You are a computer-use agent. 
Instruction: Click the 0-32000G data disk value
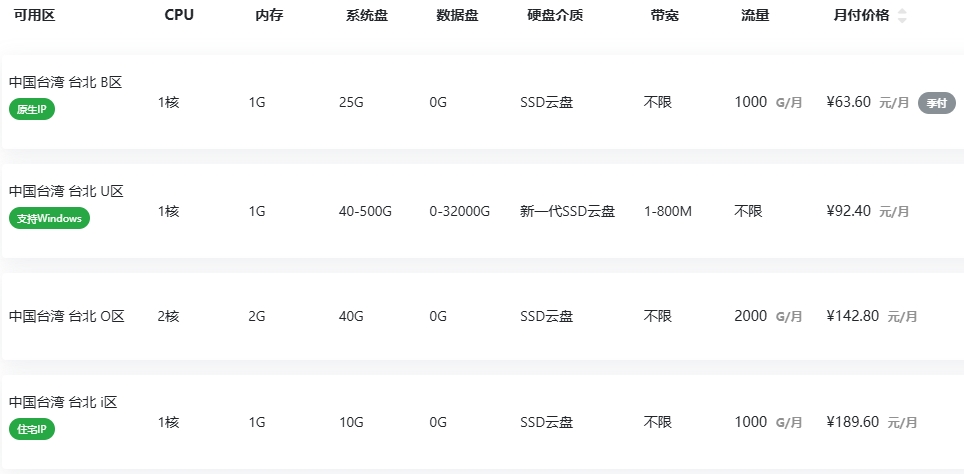point(459,211)
